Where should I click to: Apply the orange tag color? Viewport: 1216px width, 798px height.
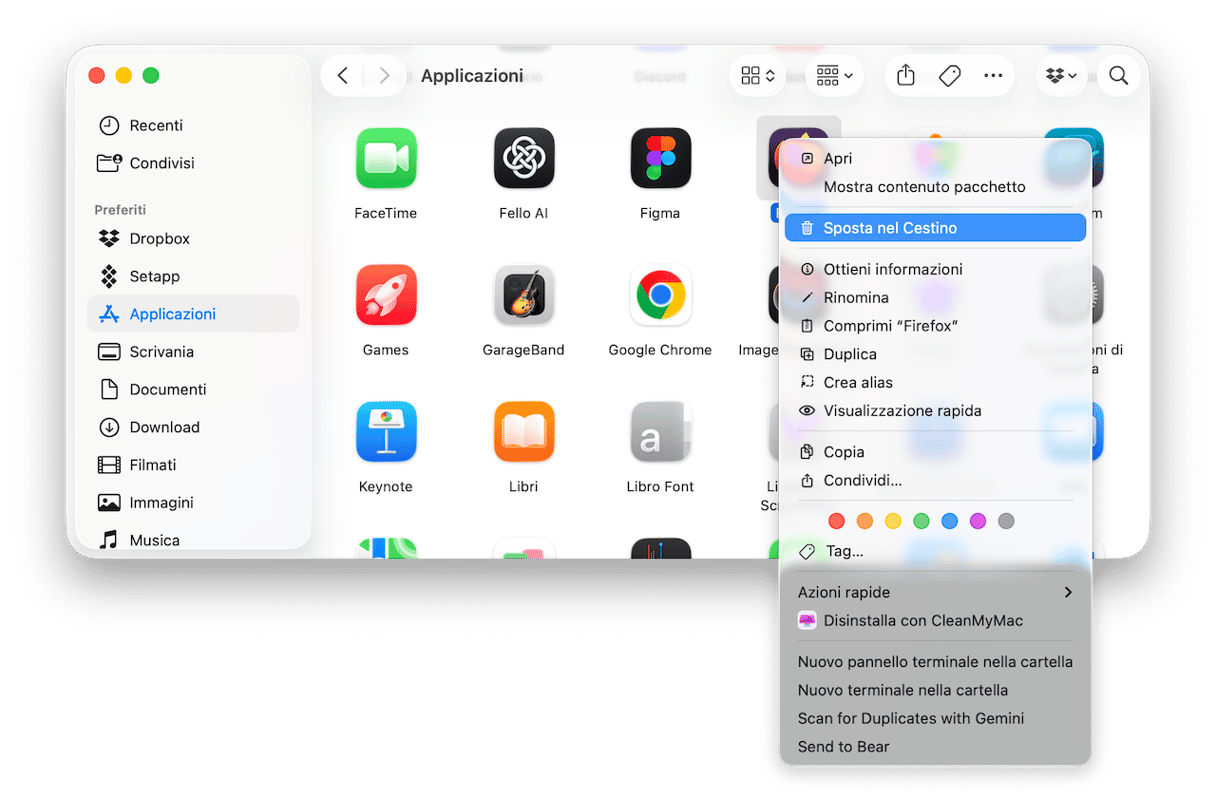[x=865, y=521]
